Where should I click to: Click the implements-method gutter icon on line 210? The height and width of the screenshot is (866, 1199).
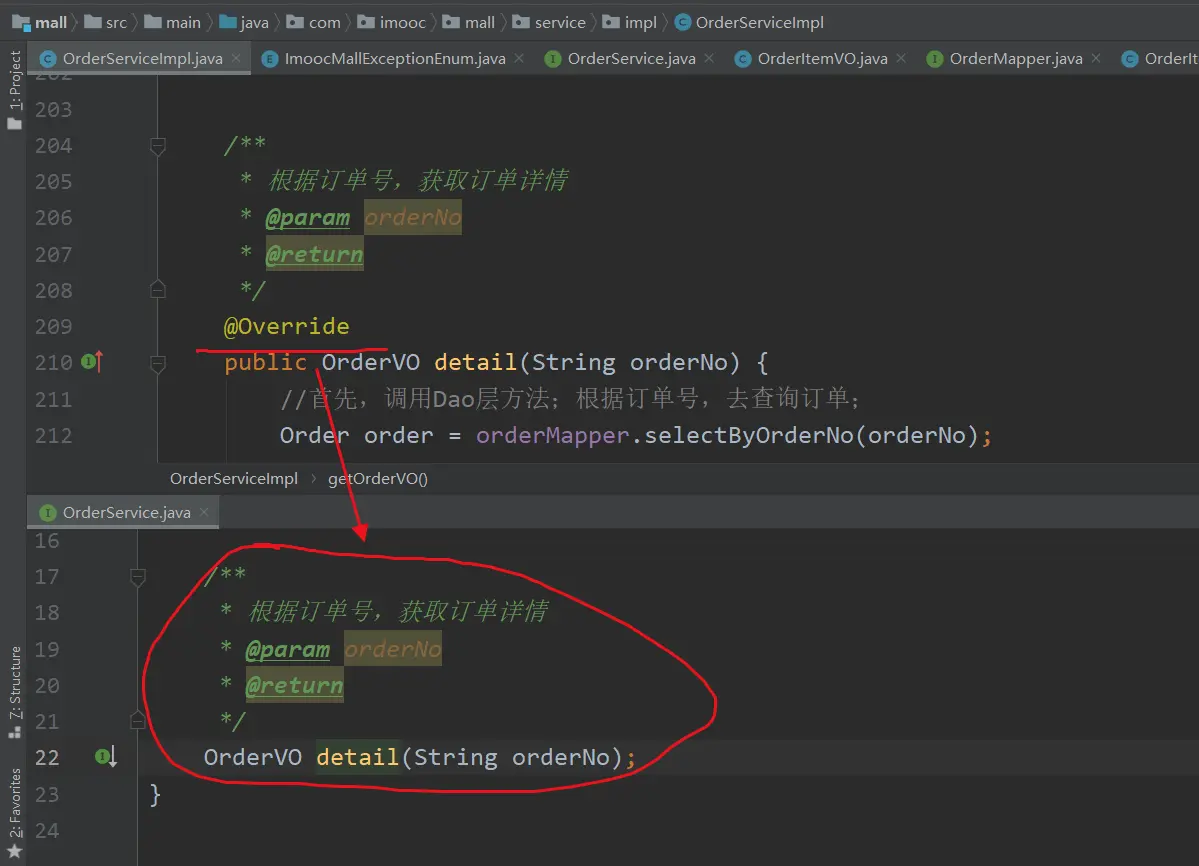click(91, 362)
